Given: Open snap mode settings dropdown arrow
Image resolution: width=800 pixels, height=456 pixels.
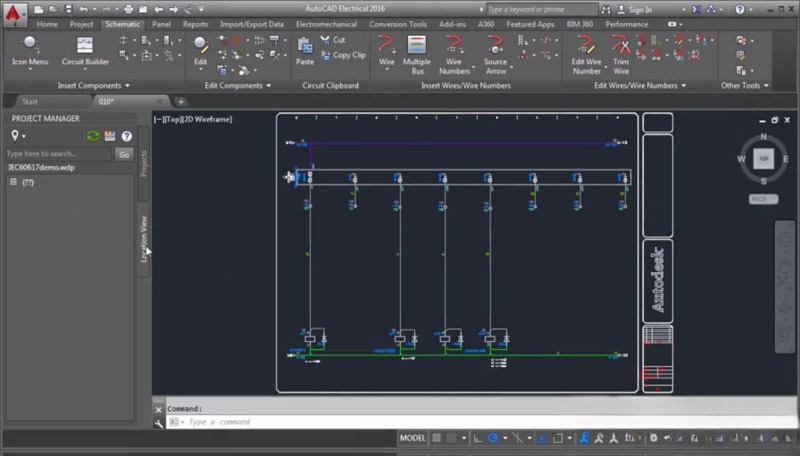Looking at the screenshot, I should (464, 438).
